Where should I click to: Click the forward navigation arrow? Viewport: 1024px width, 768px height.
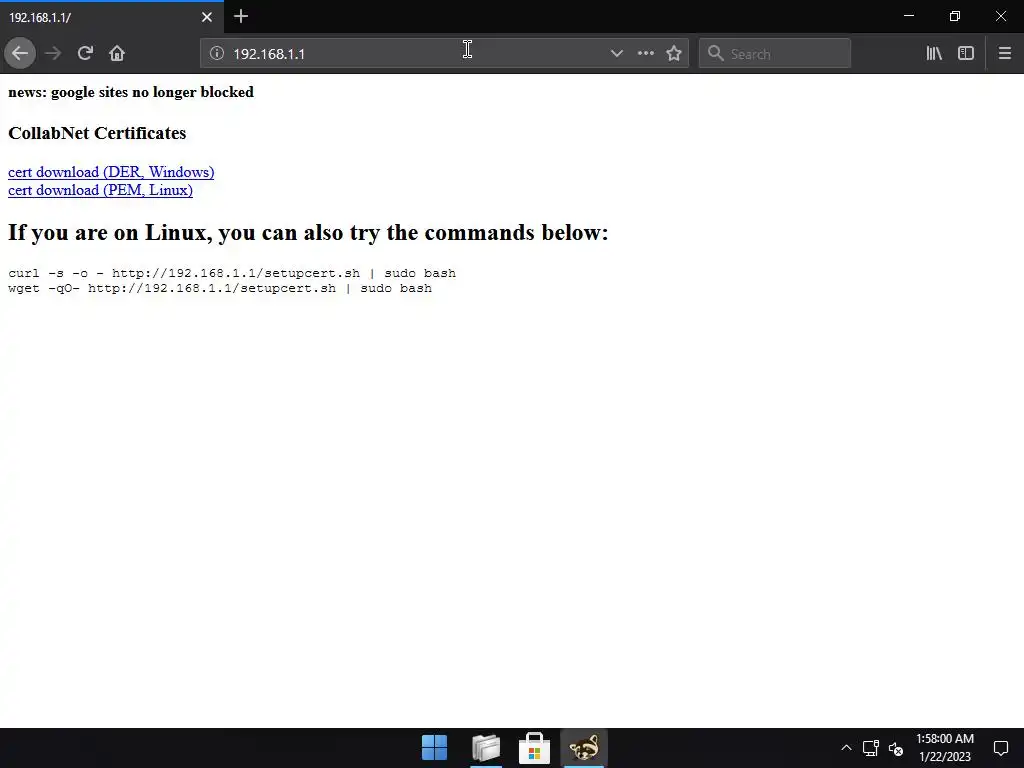pos(53,54)
